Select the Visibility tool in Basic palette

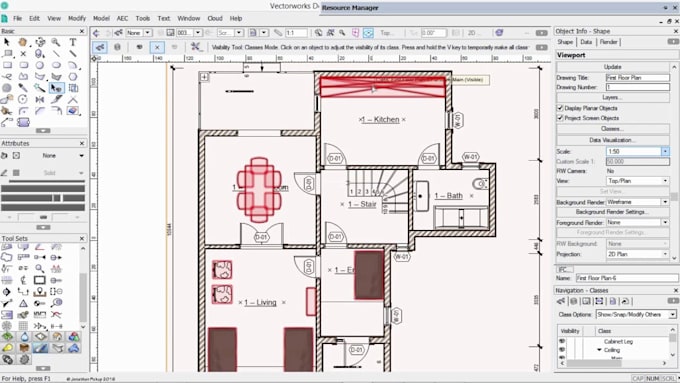[x=56, y=88]
